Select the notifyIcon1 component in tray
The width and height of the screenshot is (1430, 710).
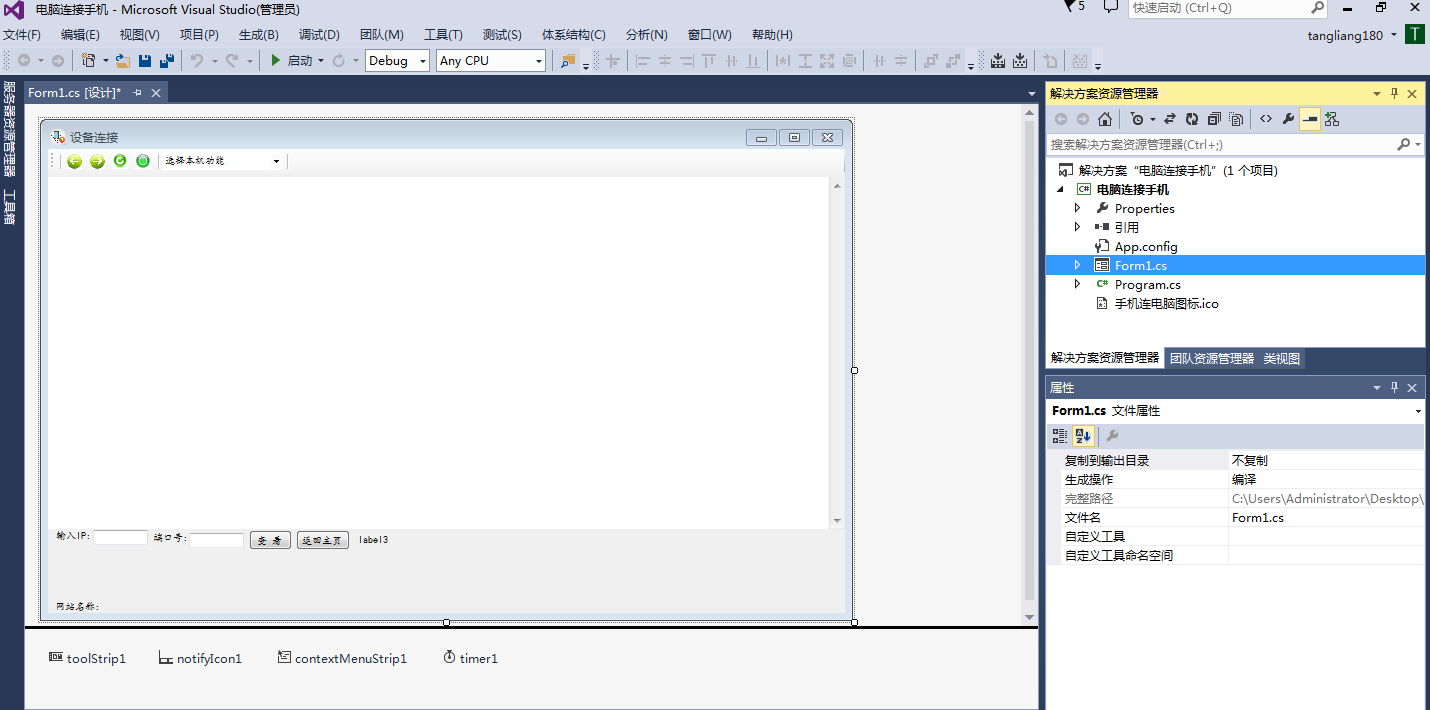tap(200, 658)
